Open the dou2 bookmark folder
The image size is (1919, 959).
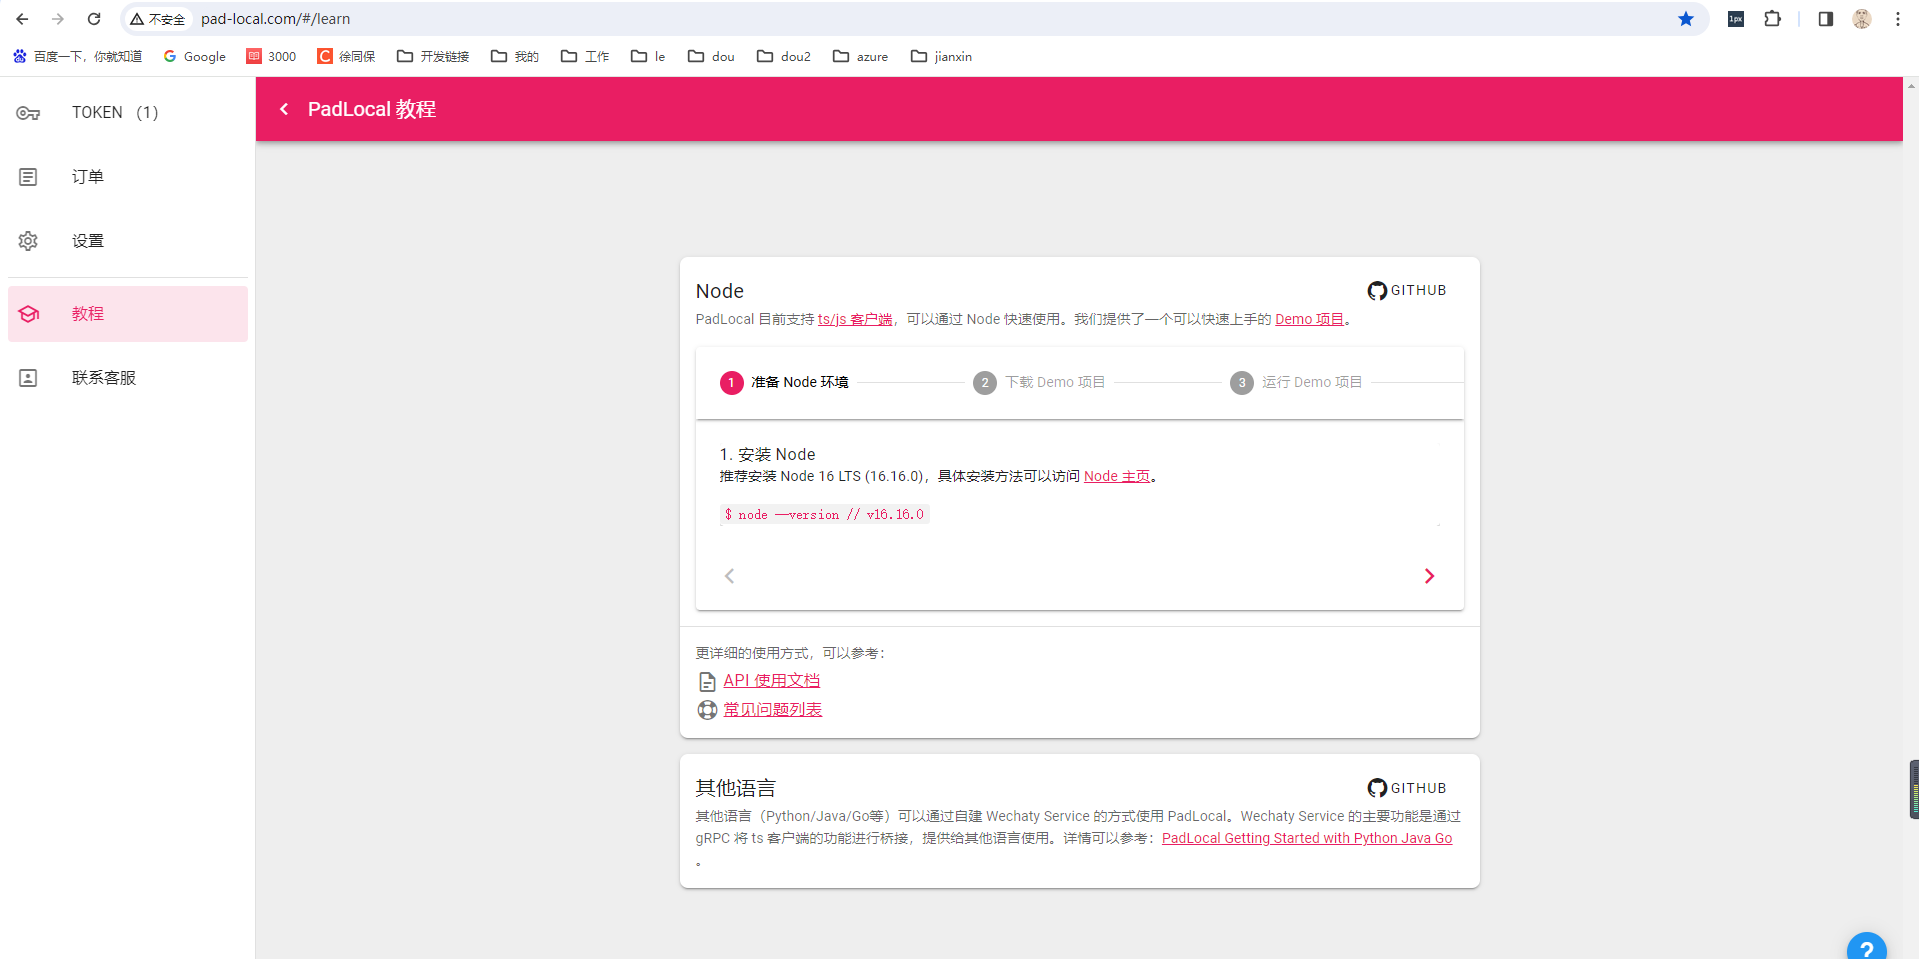pyautogui.click(x=784, y=56)
